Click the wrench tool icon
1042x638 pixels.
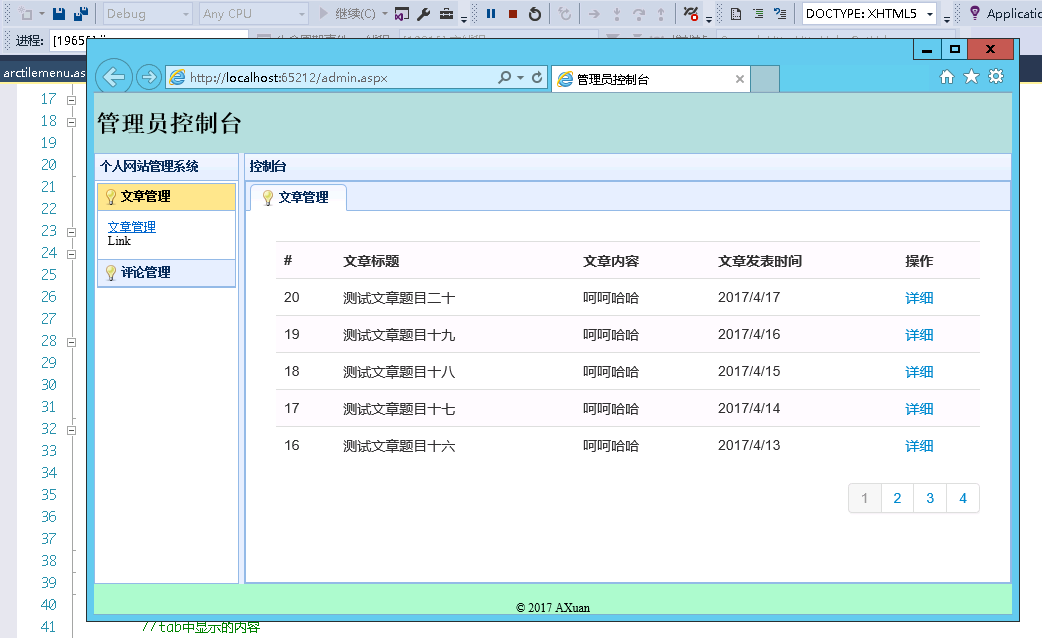[424, 13]
